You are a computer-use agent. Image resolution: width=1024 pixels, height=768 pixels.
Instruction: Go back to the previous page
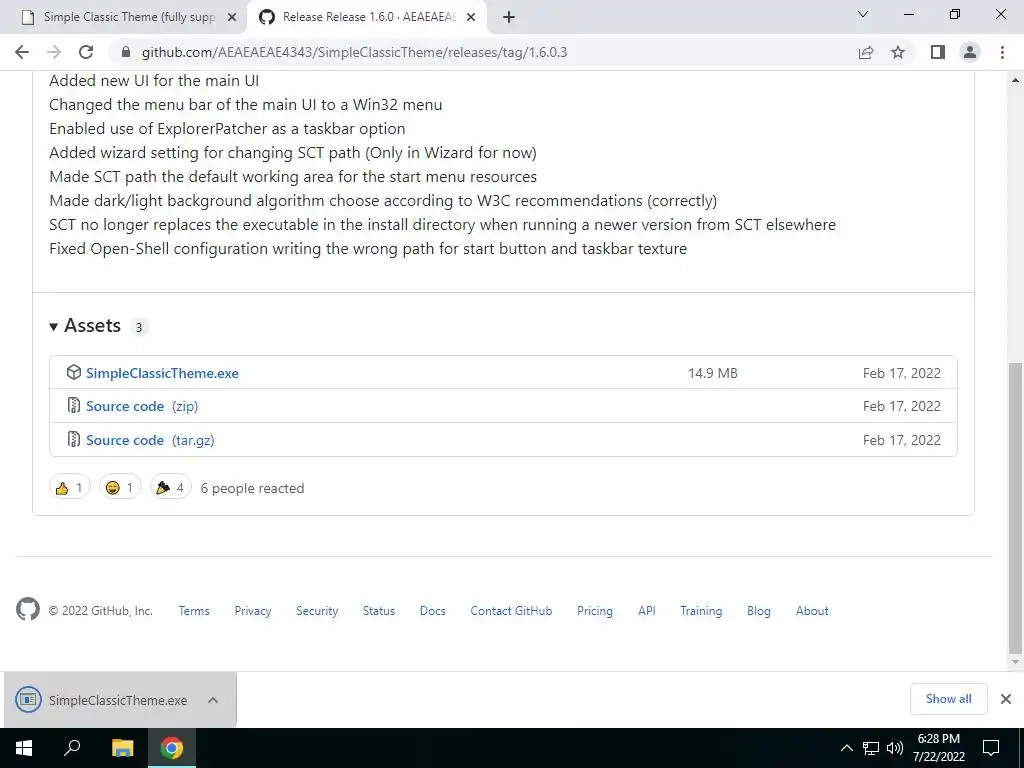(x=22, y=52)
